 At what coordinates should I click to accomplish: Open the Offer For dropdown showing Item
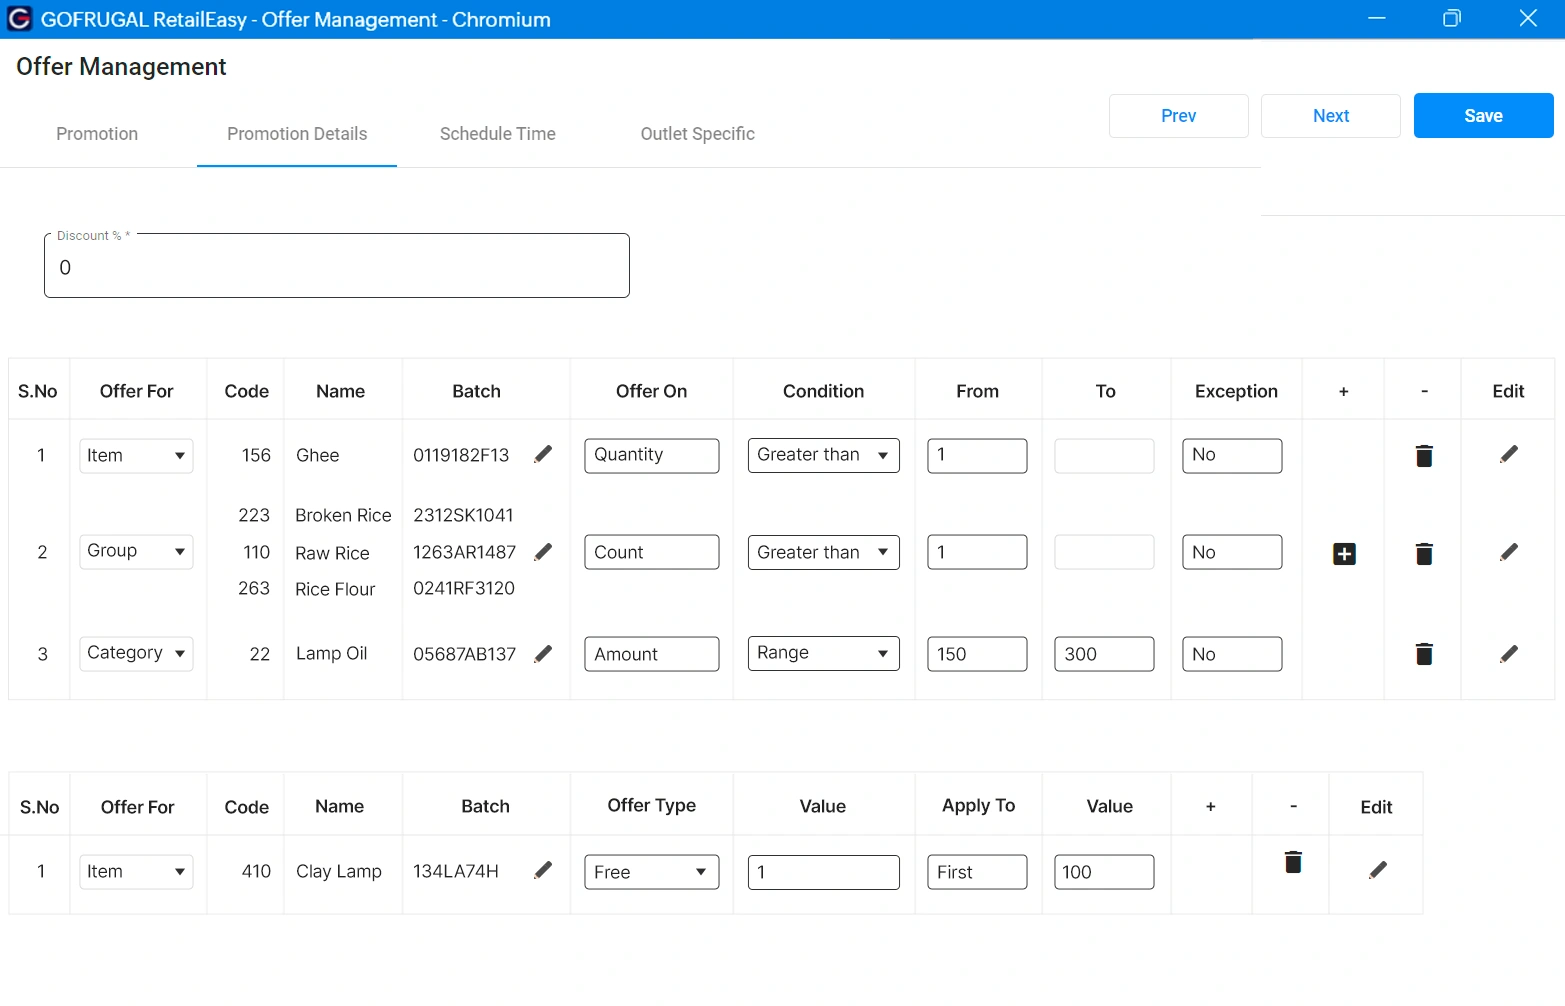pos(136,455)
